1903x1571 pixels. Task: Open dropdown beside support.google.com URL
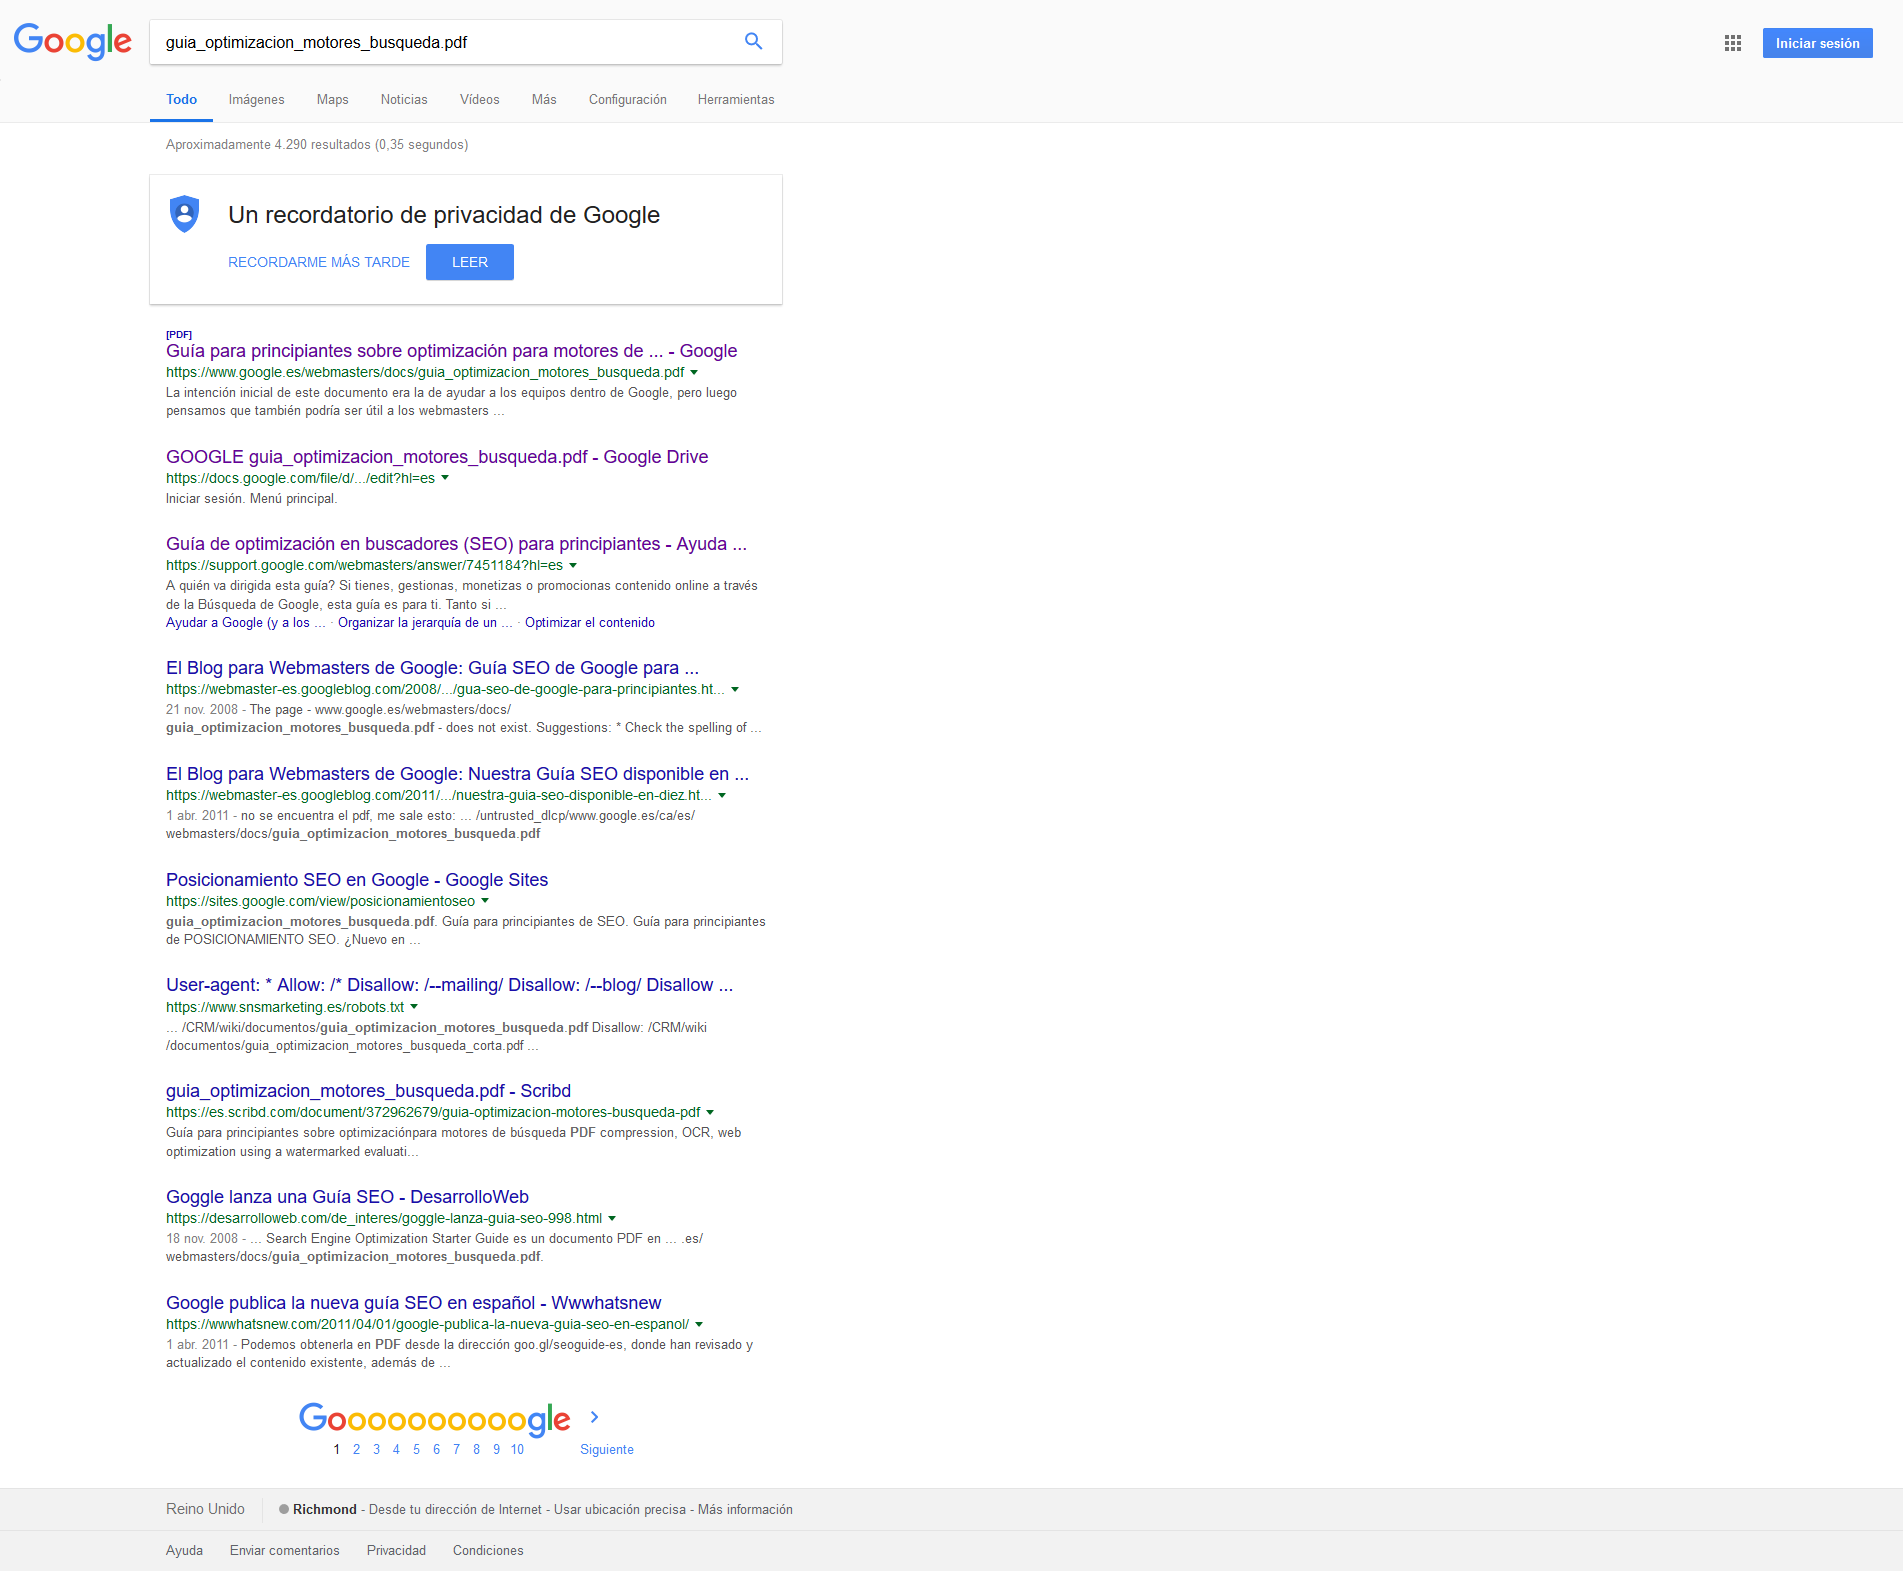coord(573,565)
